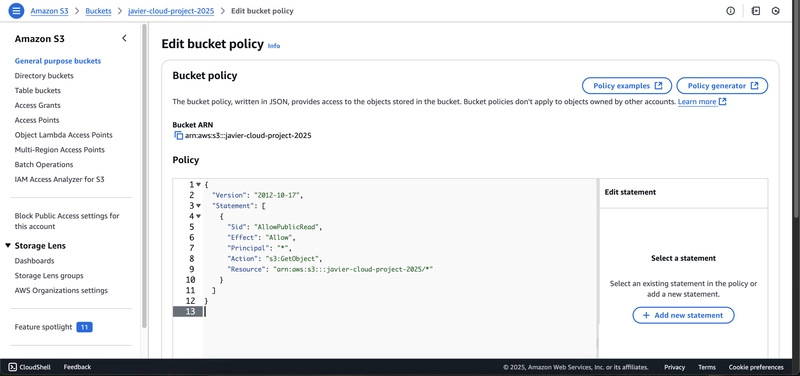This screenshot has width=800, height=376.
Task: Open Directory buckets in sidebar
Action: point(44,76)
